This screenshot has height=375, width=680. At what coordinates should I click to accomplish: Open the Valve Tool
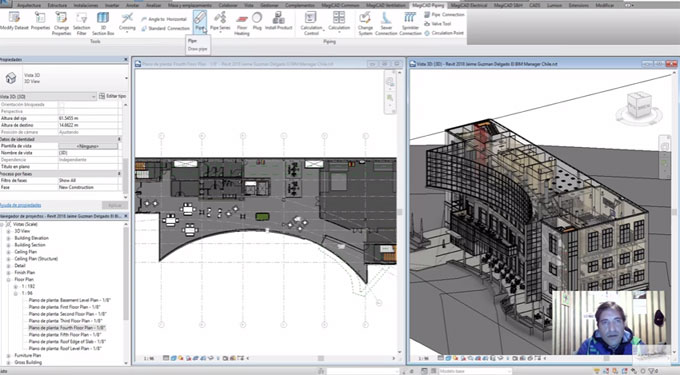(x=438, y=24)
